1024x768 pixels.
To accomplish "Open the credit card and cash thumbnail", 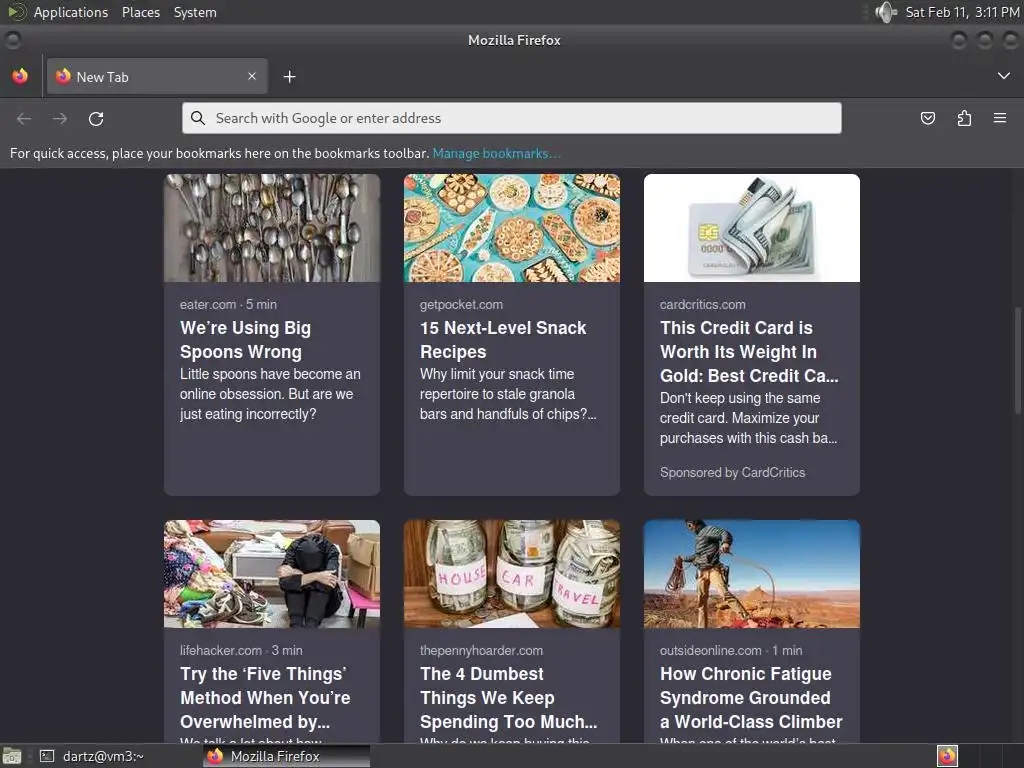I will [752, 228].
